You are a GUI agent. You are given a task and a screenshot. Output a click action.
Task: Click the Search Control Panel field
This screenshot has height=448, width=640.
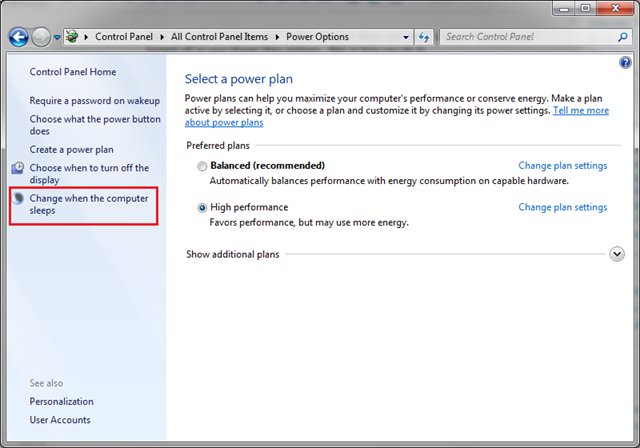529,37
